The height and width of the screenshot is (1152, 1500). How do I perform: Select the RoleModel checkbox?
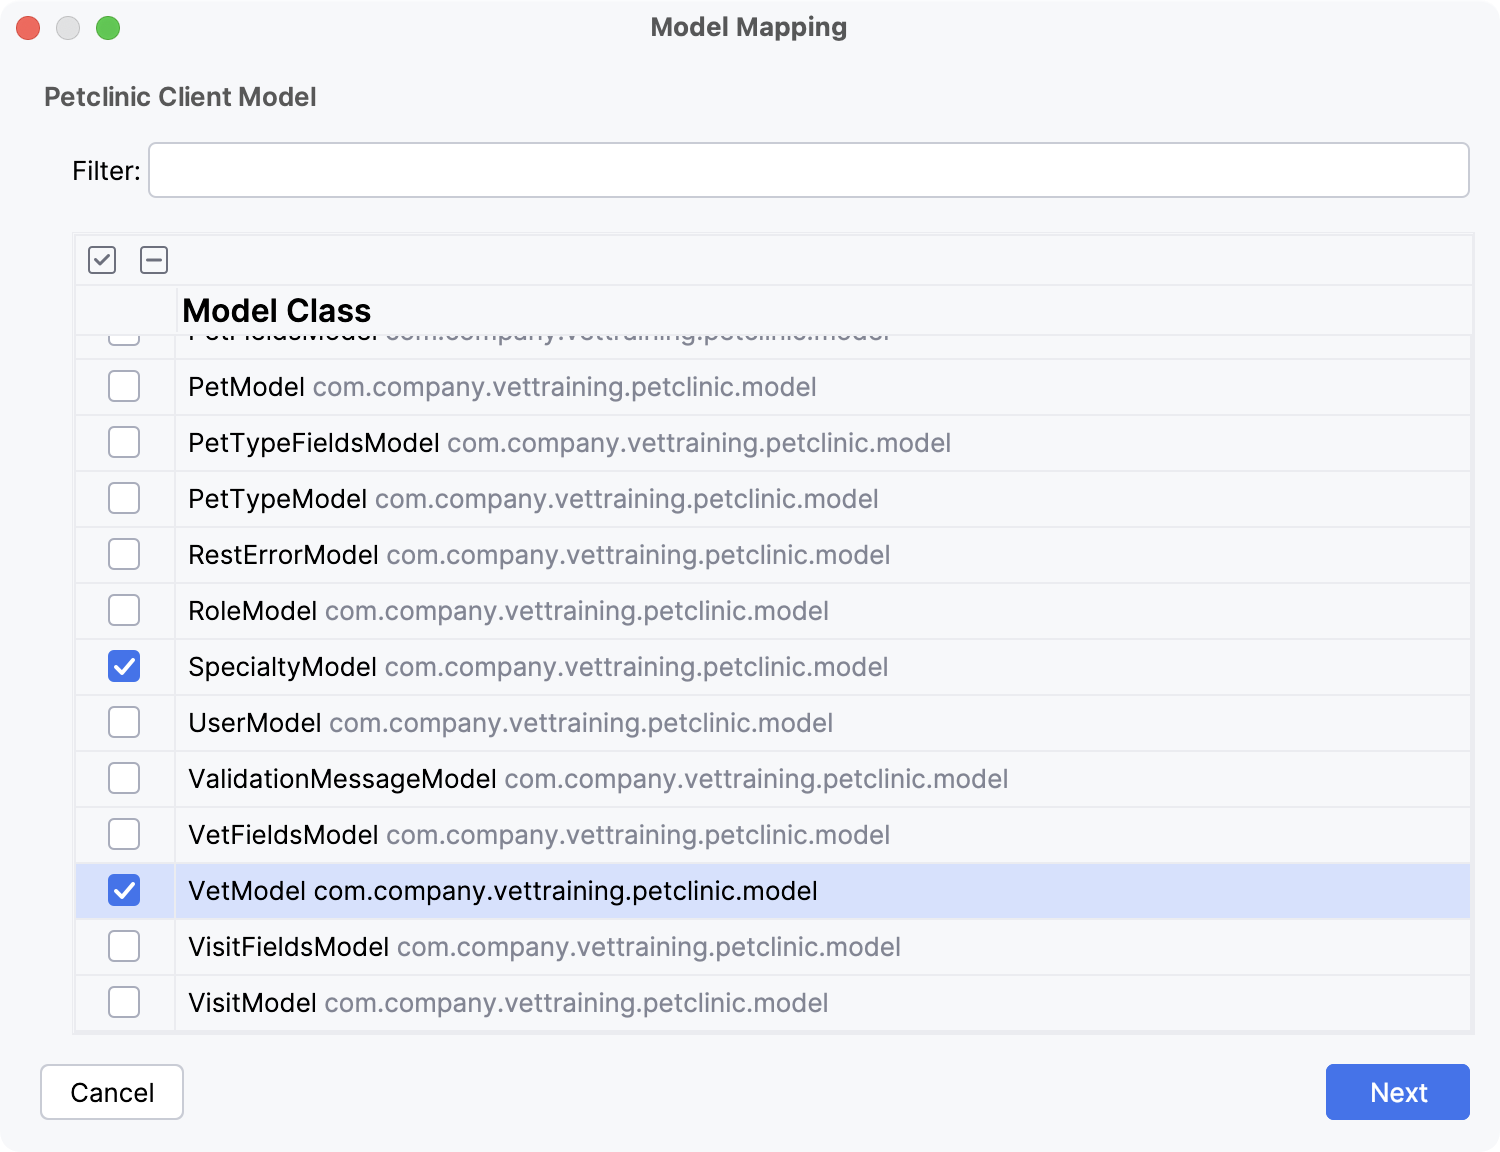click(124, 610)
